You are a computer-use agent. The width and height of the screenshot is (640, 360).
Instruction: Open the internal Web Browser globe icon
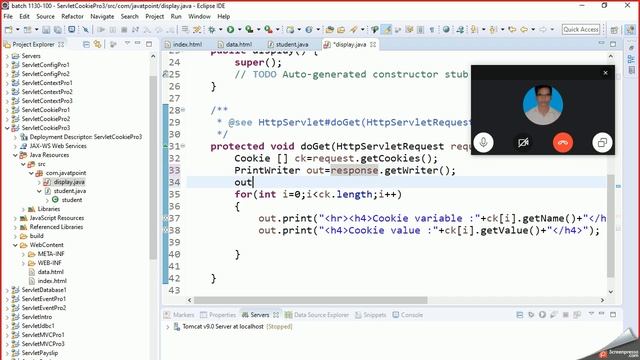(x=446, y=29)
